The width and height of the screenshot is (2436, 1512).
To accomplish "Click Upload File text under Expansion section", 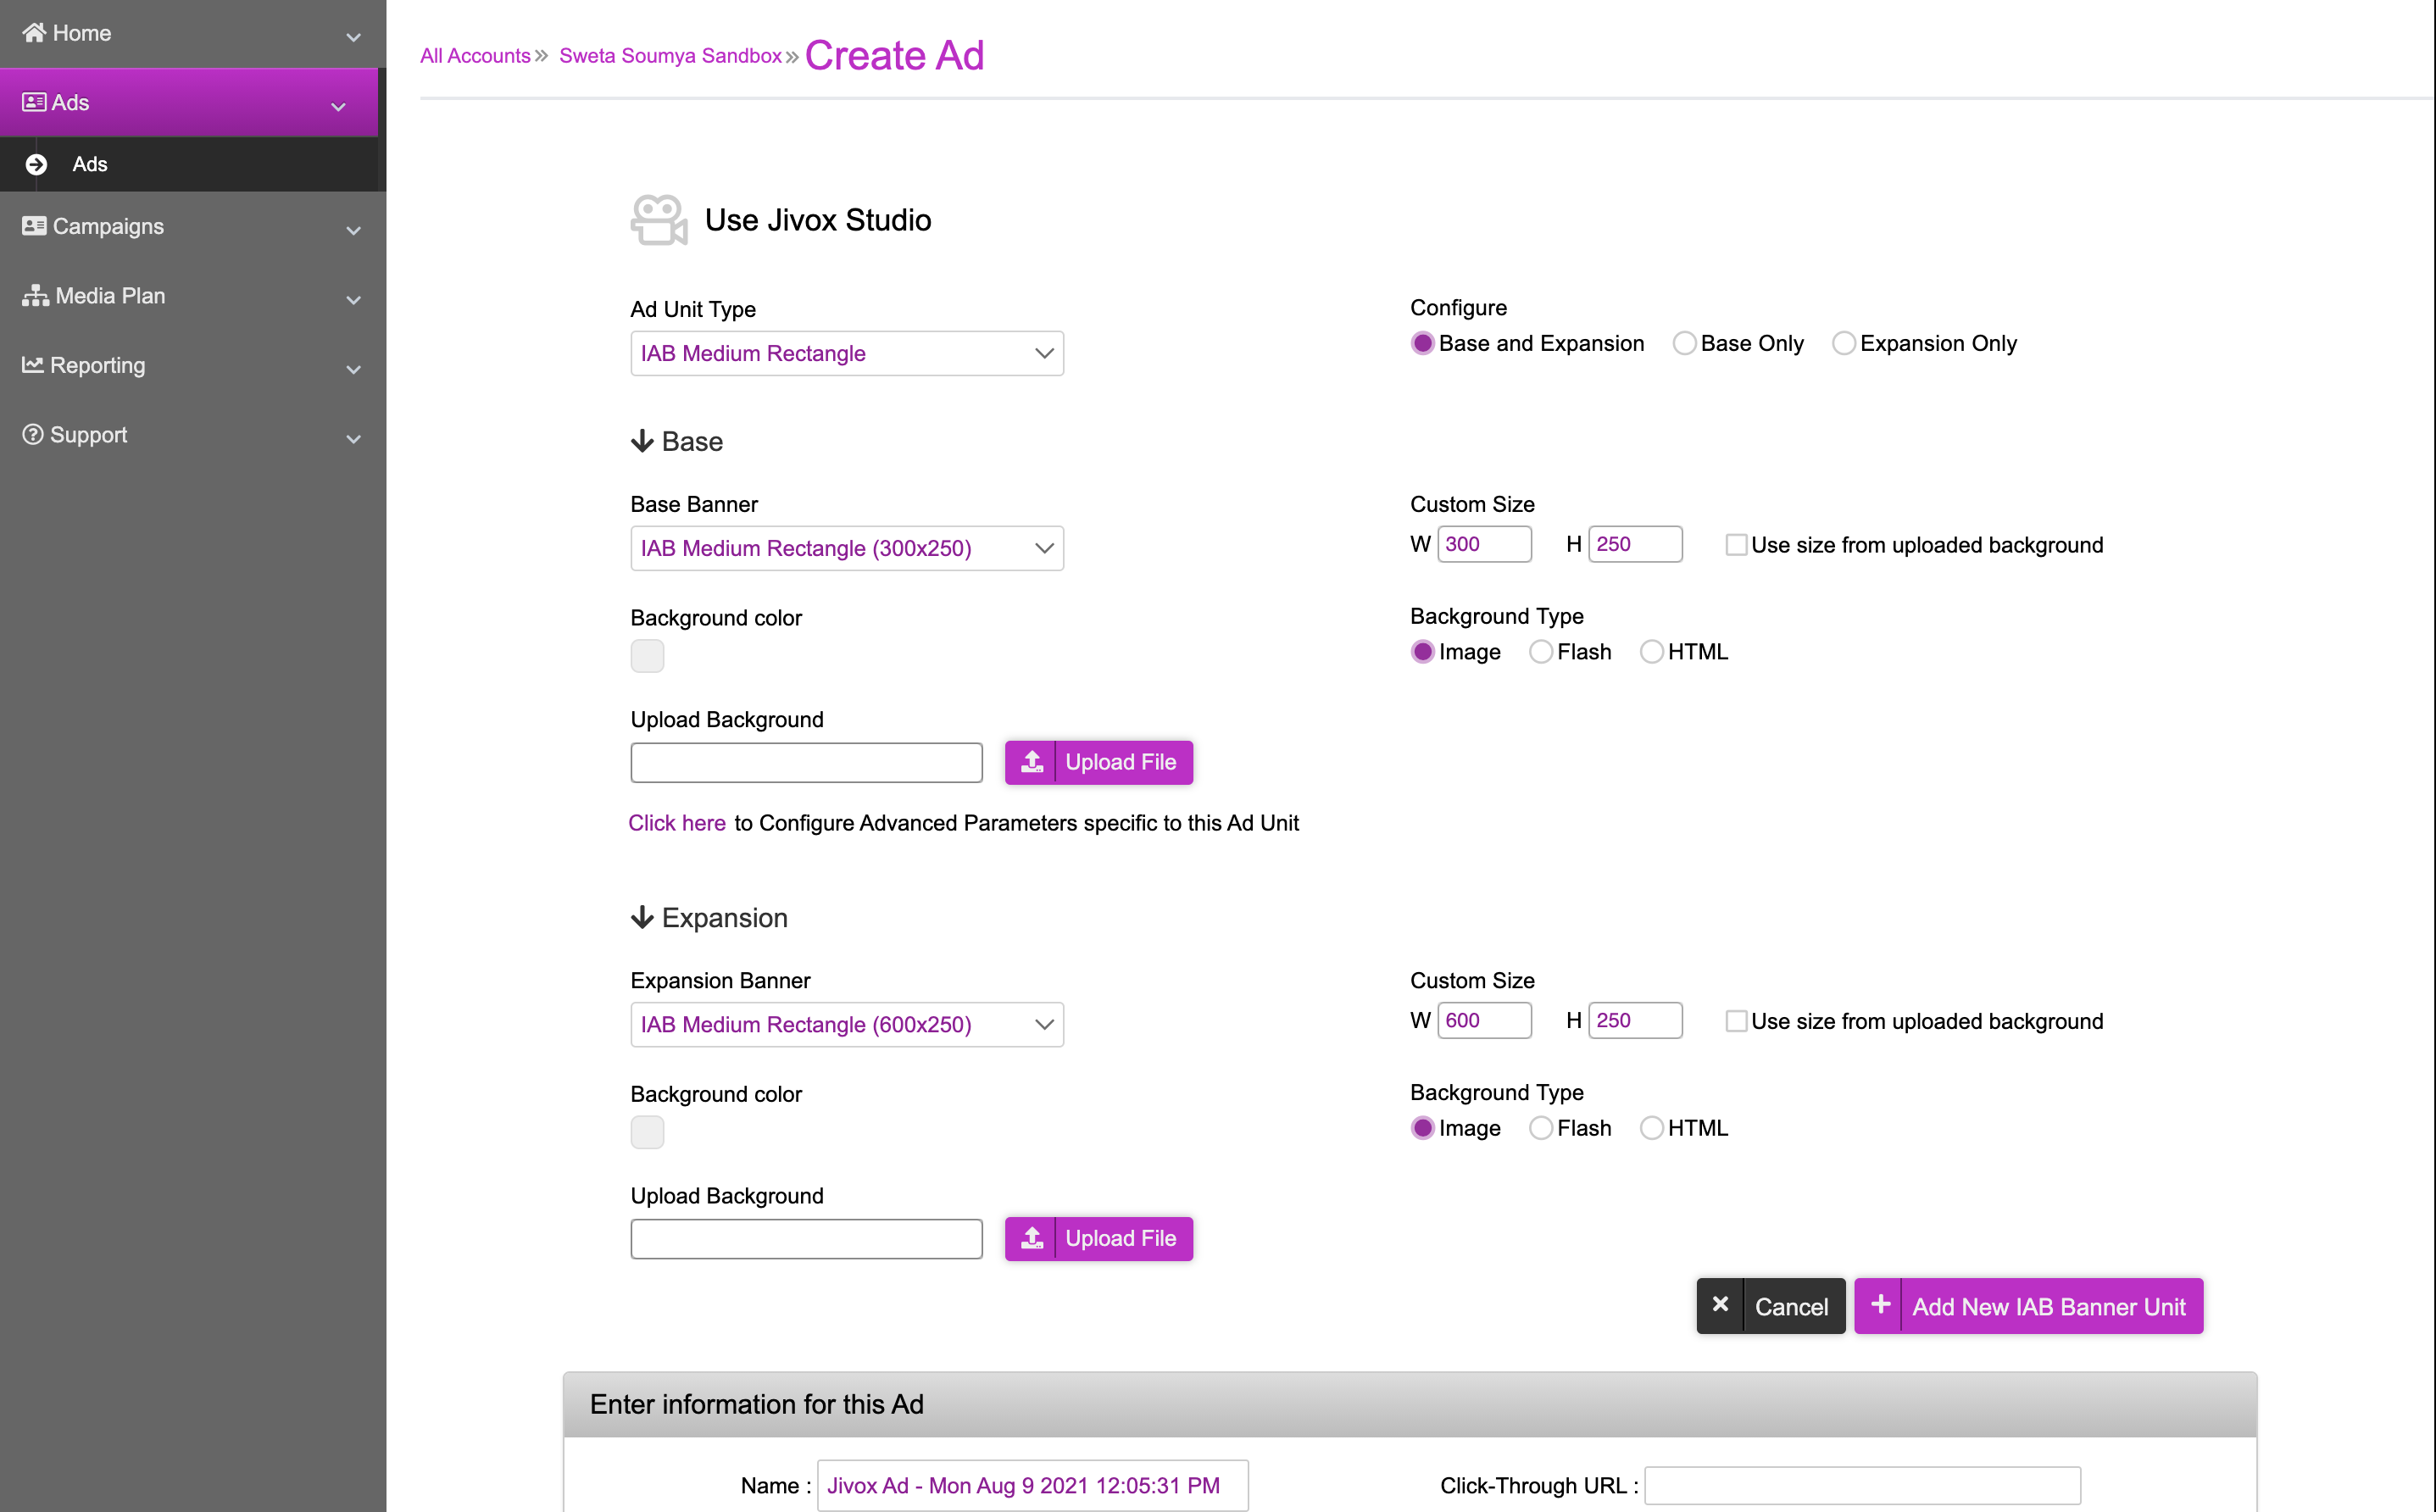I will point(1120,1238).
